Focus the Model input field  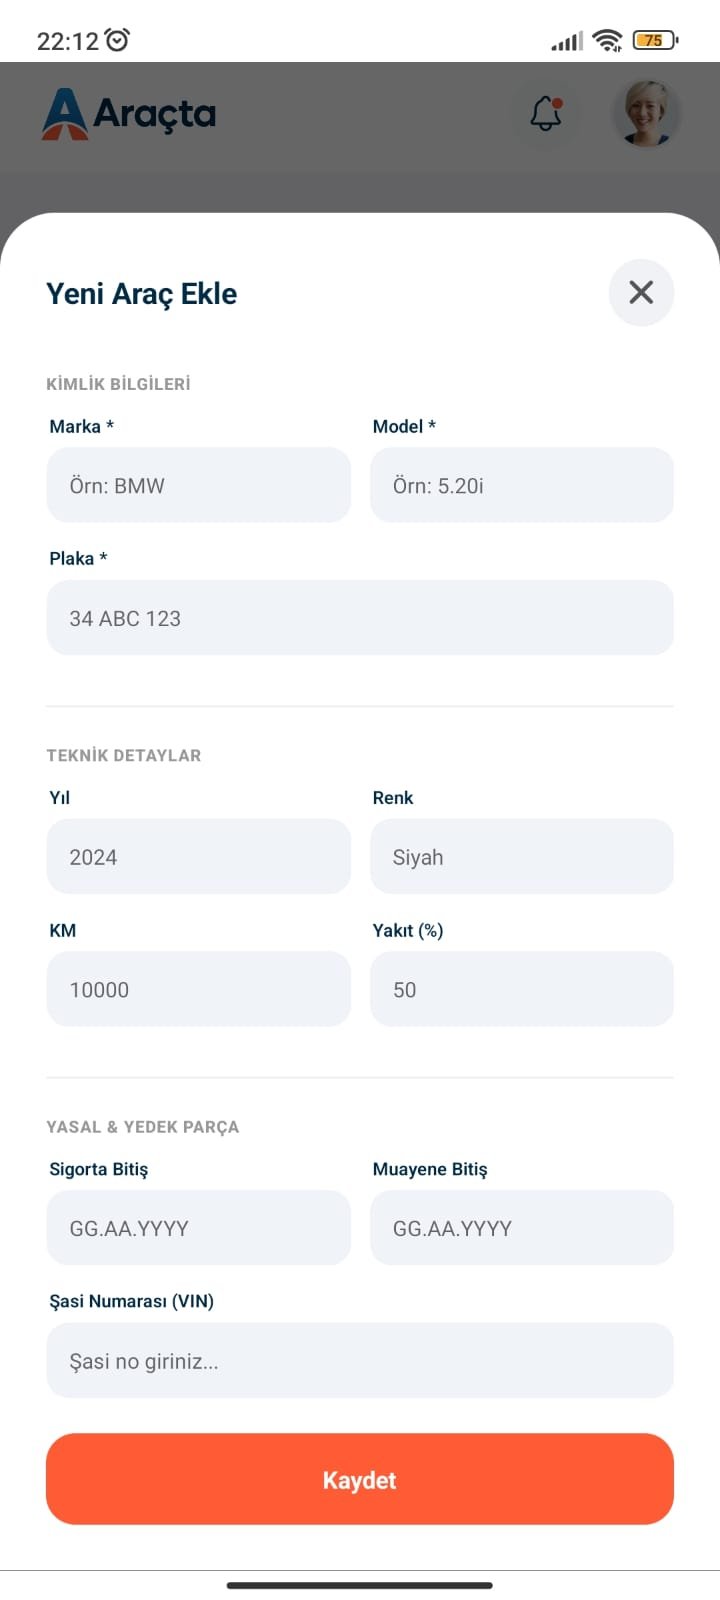(522, 485)
